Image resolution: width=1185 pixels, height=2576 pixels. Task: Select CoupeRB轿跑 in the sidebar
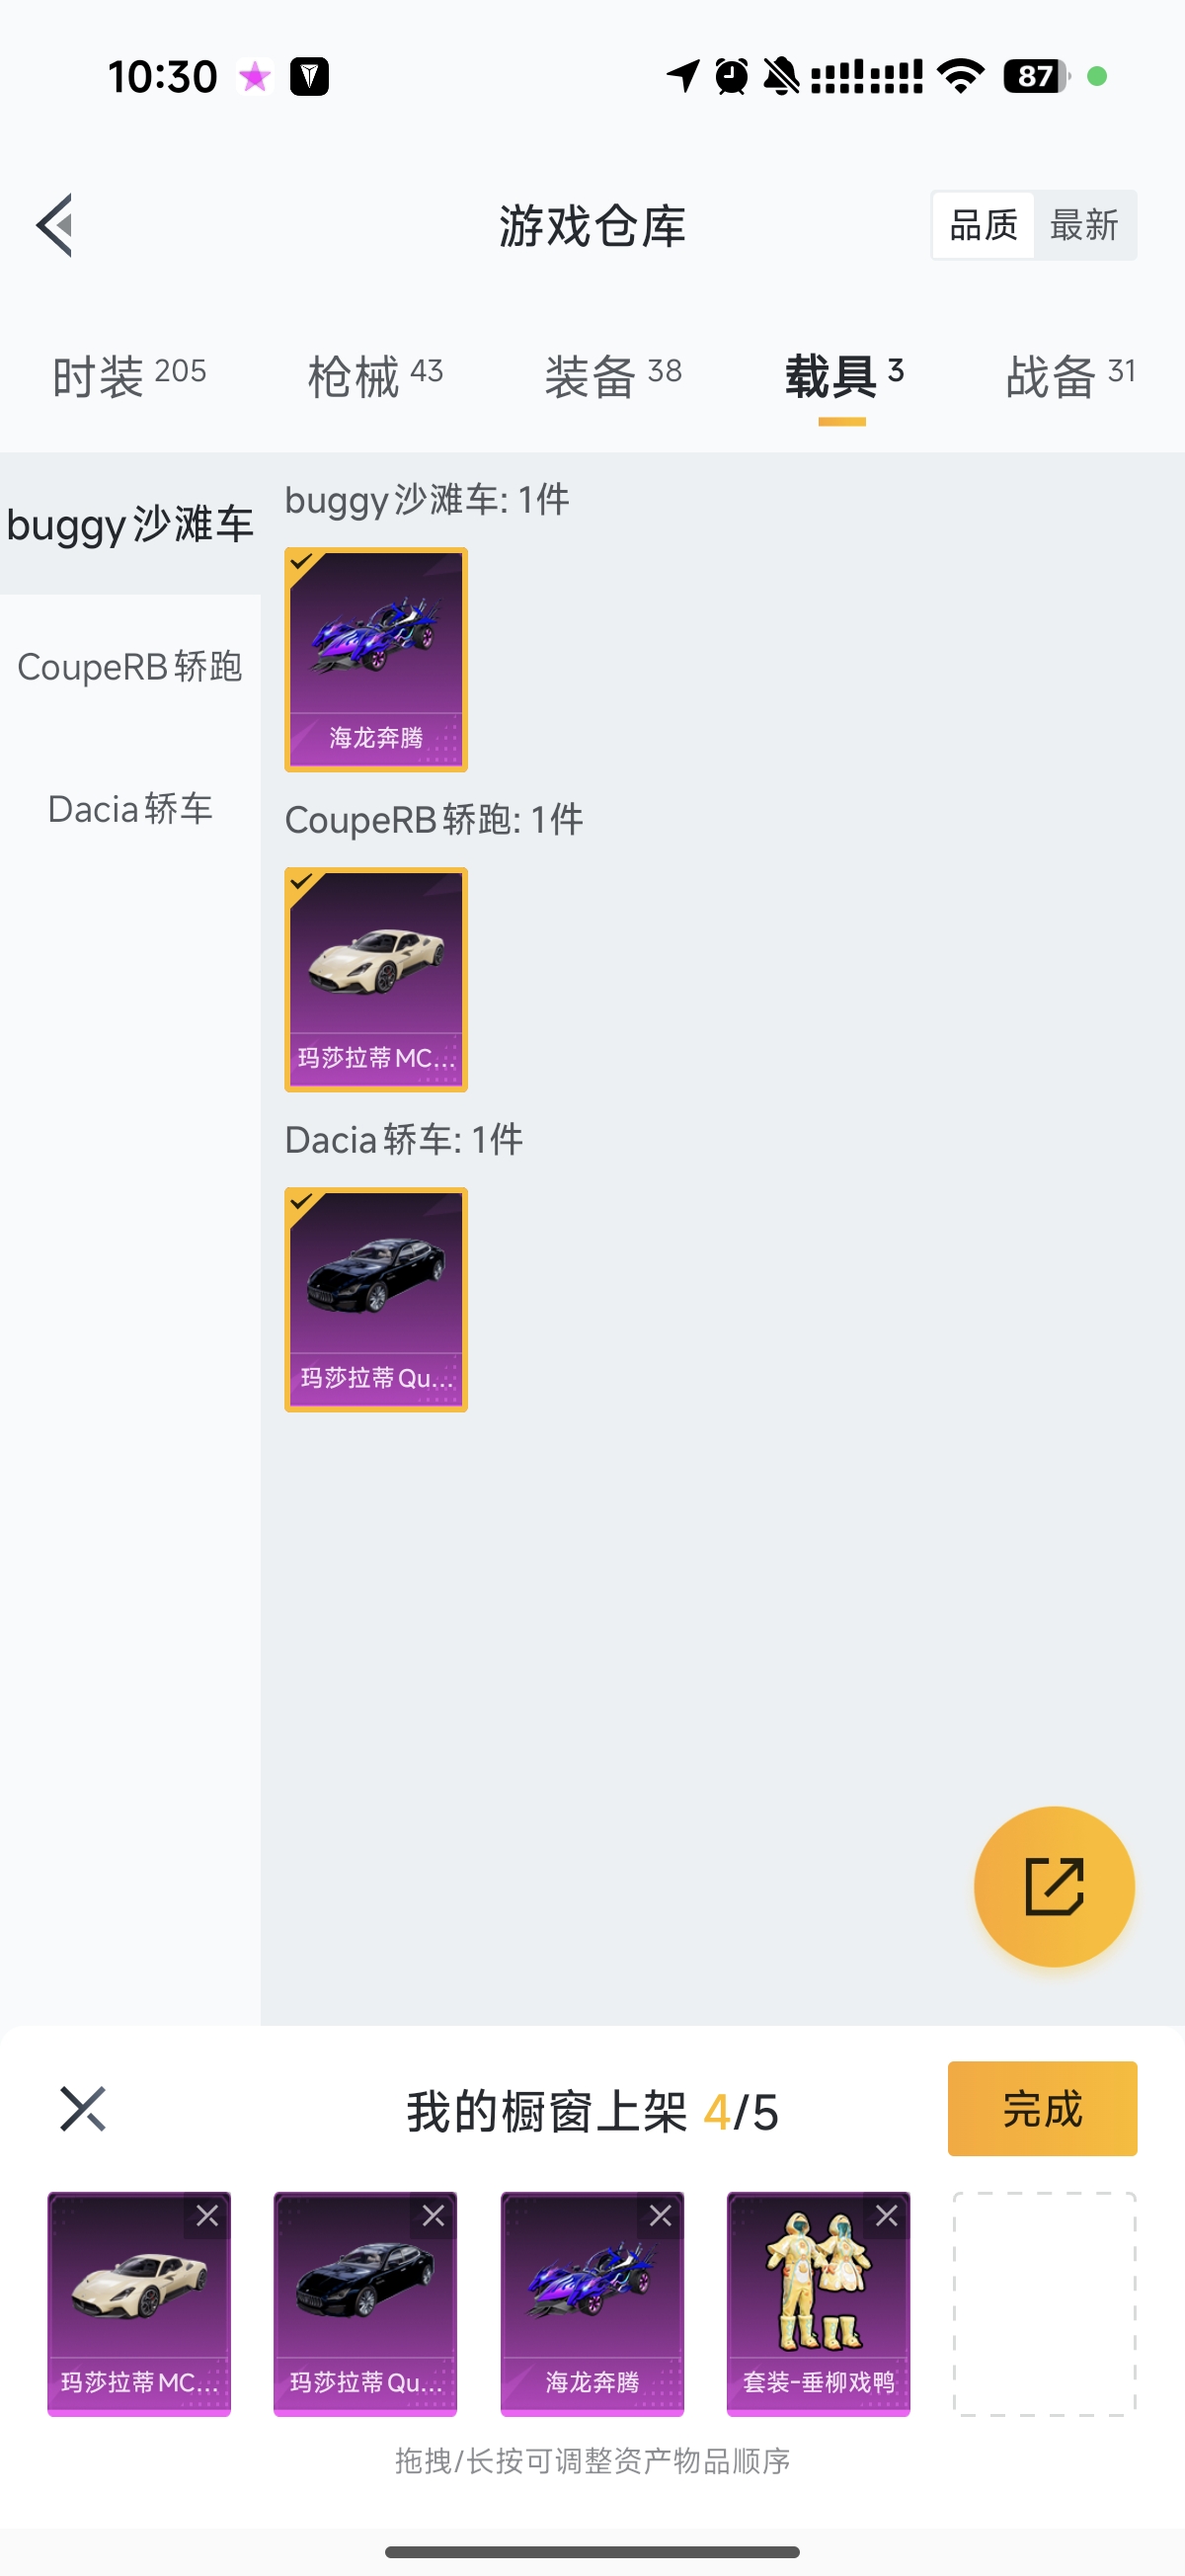coord(130,666)
